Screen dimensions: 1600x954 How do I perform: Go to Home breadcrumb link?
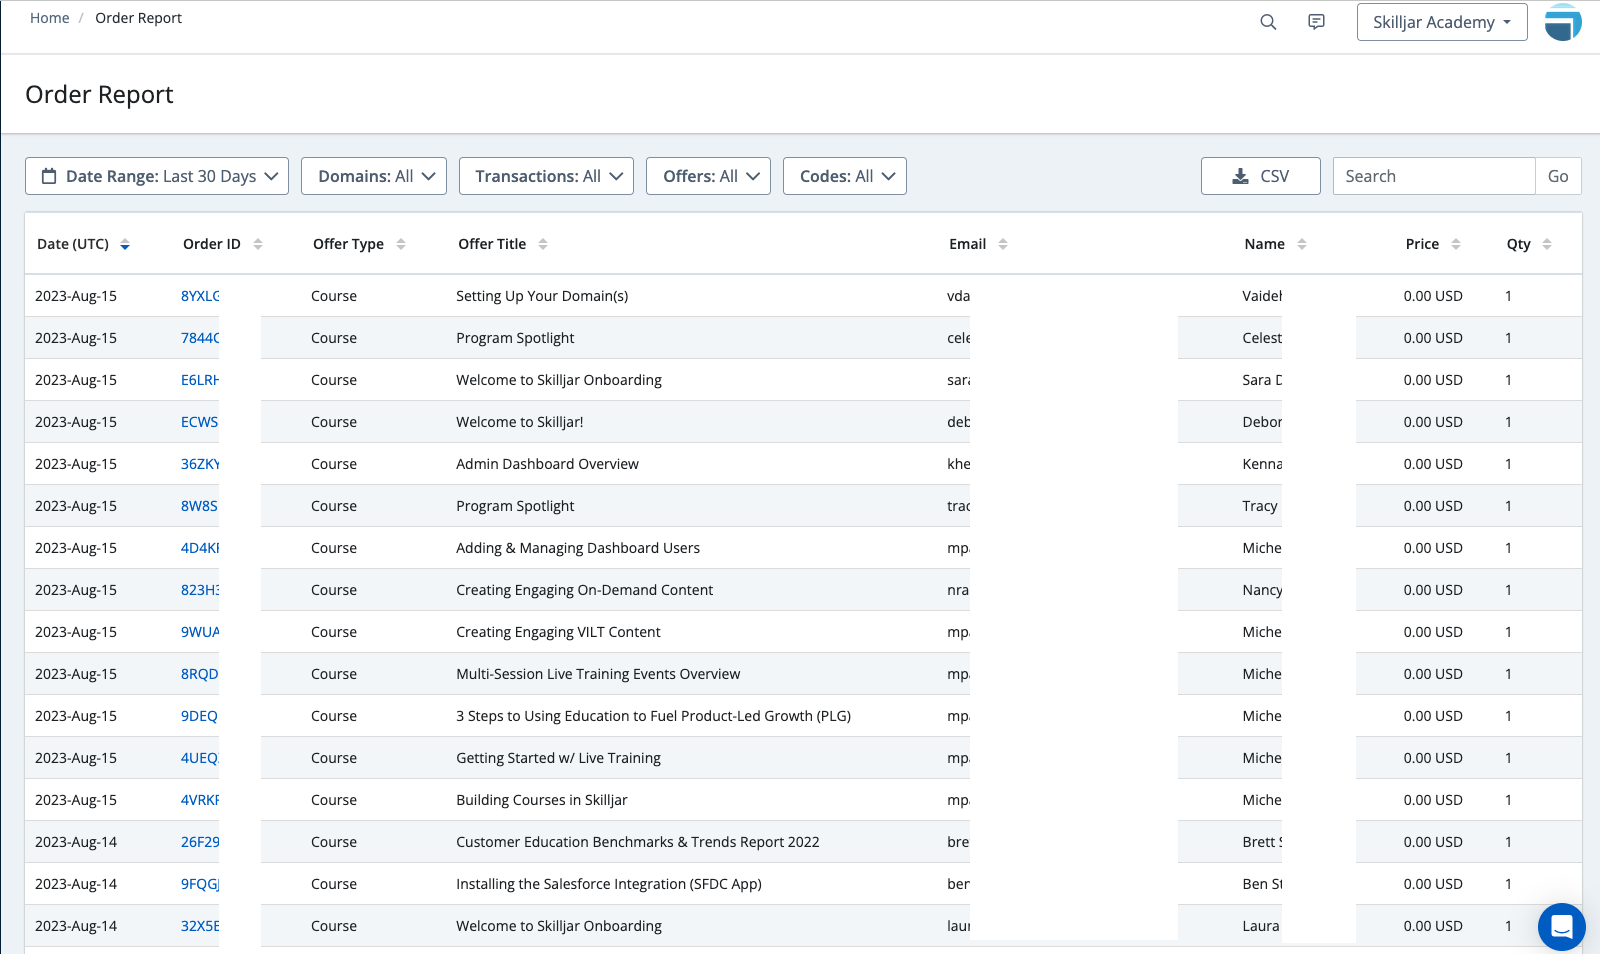point(50,18)
